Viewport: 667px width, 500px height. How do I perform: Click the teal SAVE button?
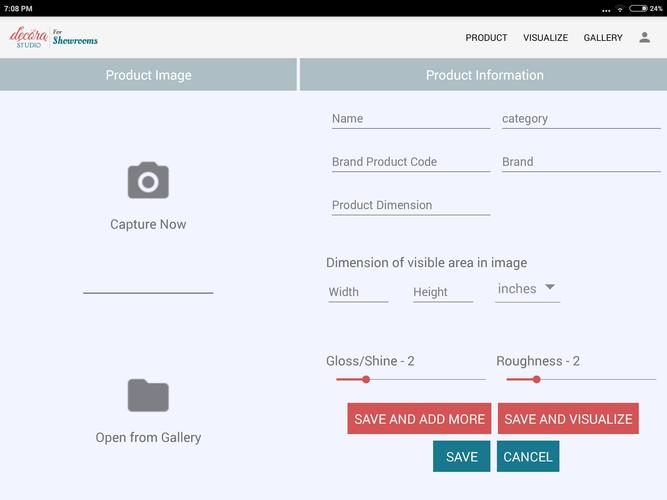[461, 457]
